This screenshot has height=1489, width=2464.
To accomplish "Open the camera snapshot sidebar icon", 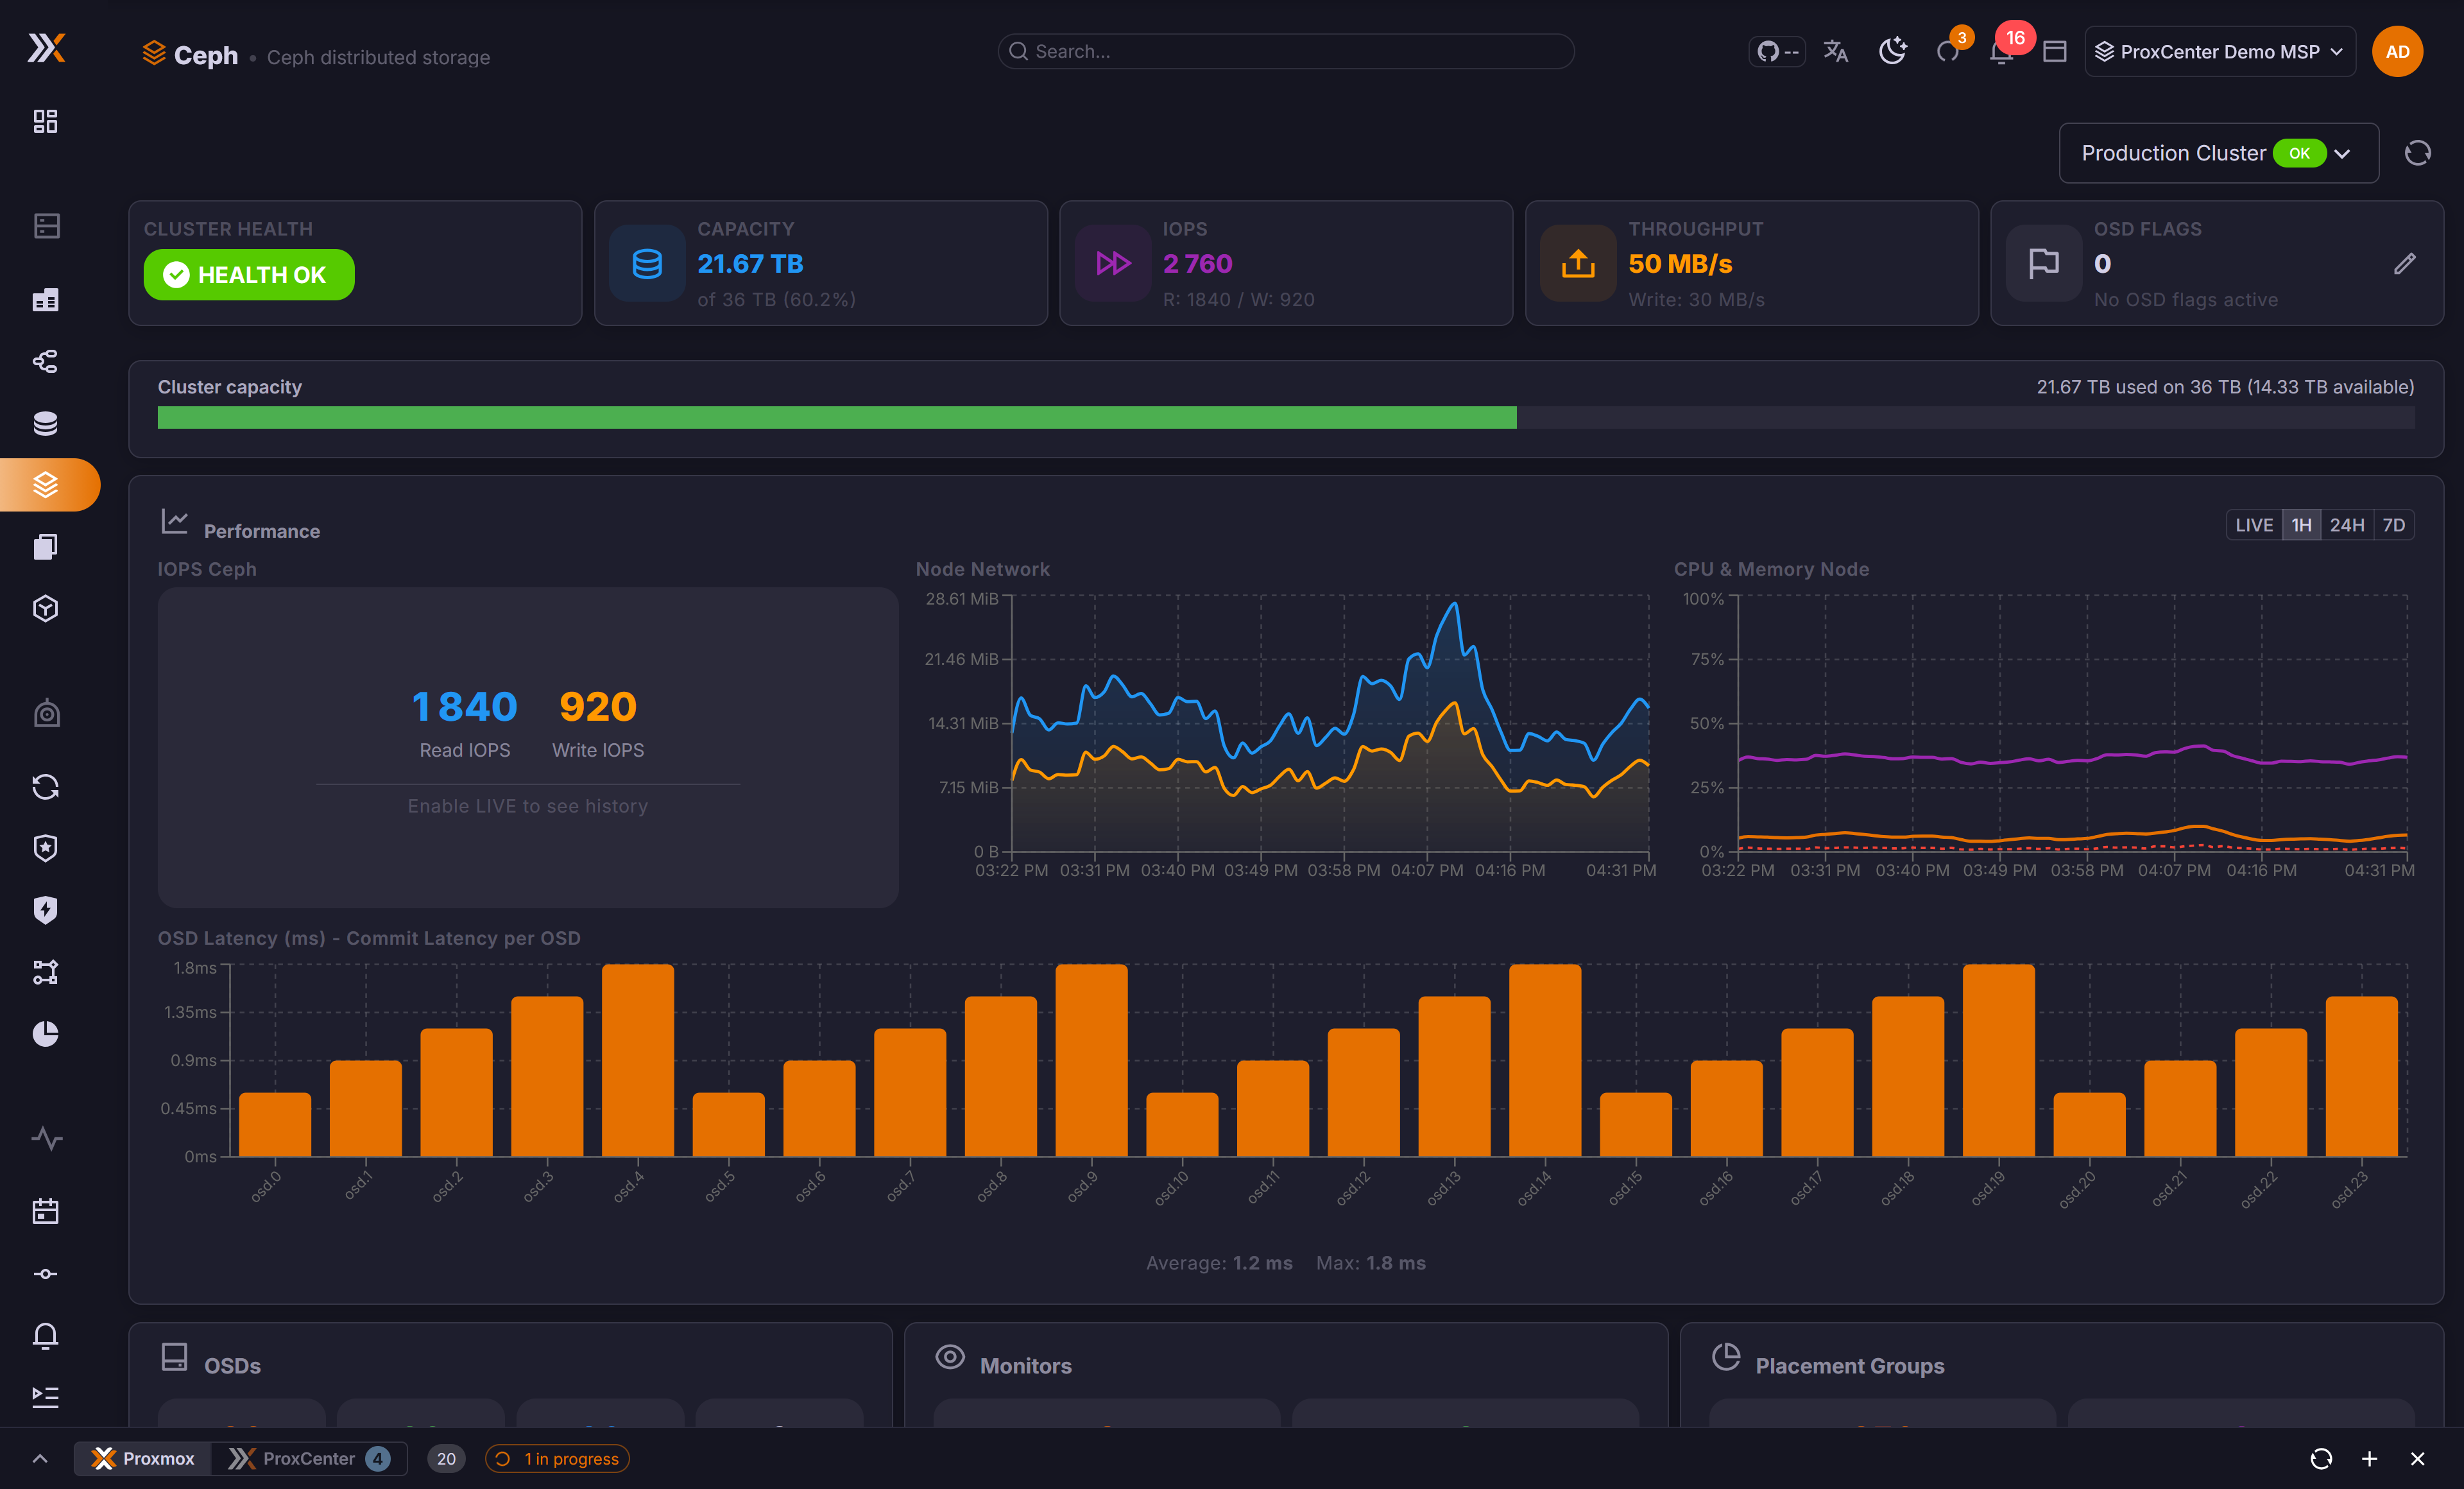I will 46,714.
